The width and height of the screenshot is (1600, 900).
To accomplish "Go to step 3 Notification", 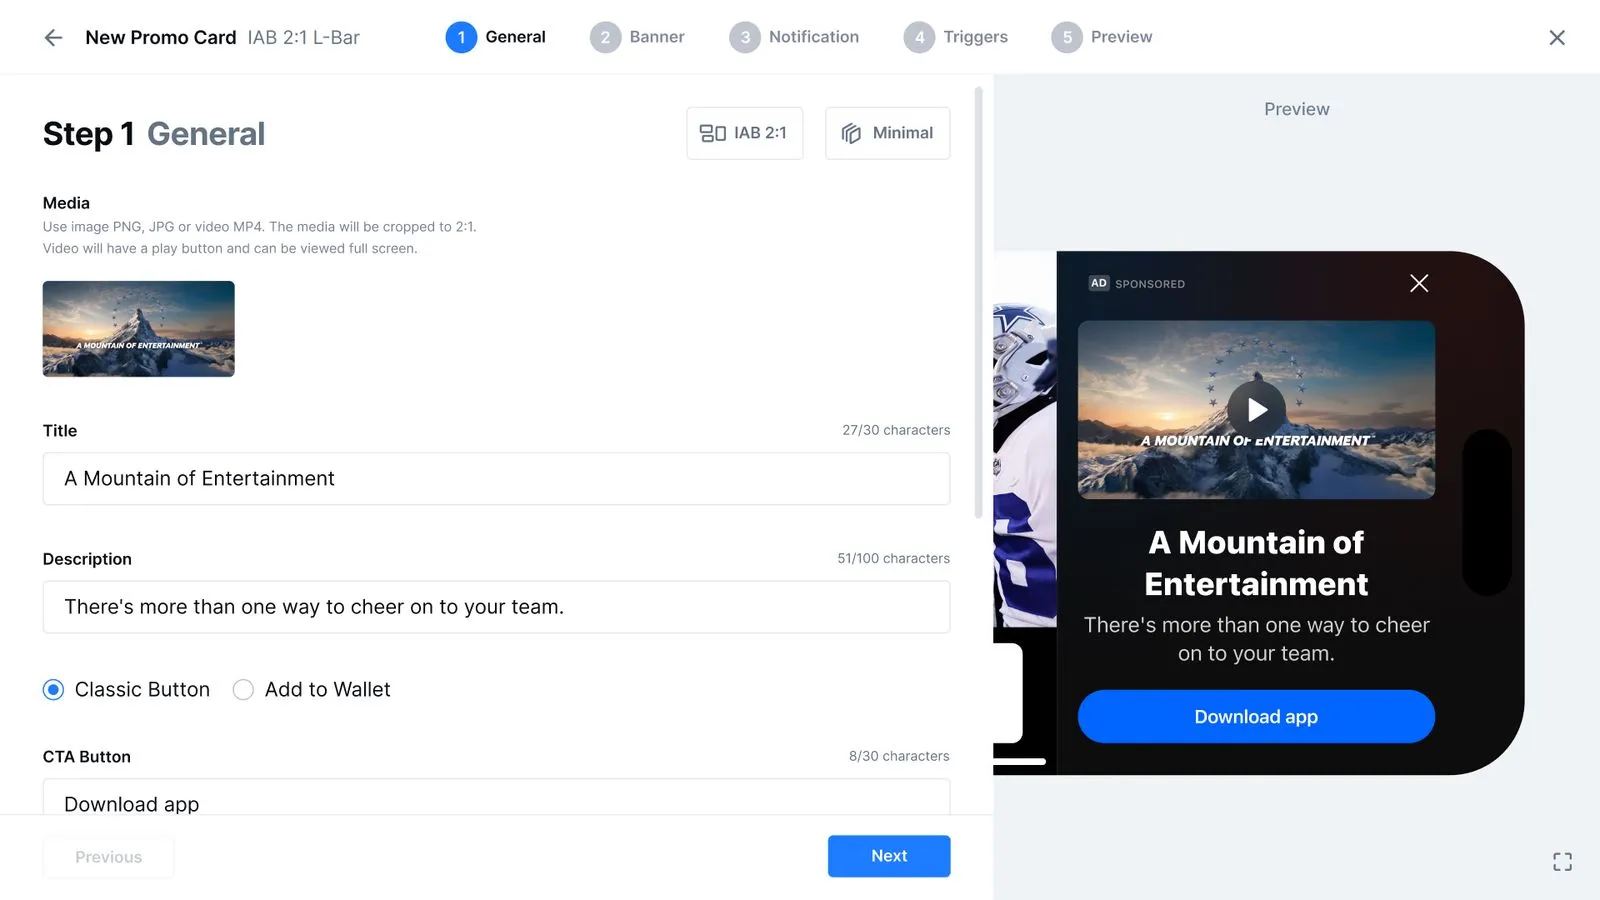I will pos(794,37).
